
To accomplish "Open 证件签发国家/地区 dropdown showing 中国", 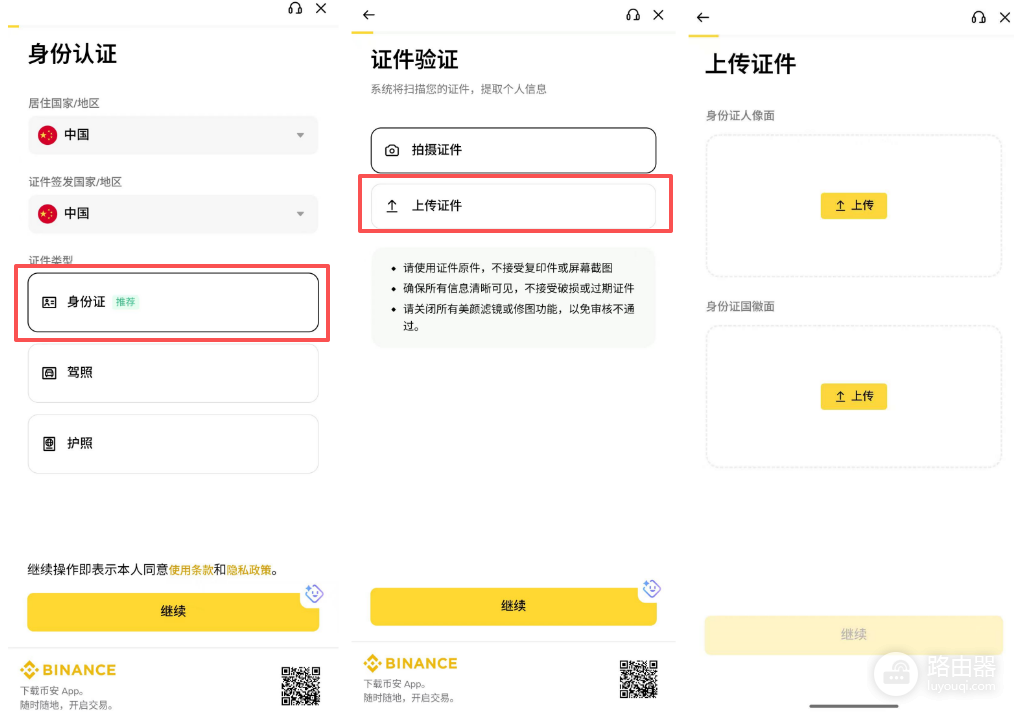I will tap(173, 214).
